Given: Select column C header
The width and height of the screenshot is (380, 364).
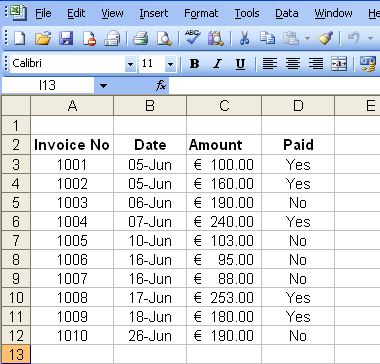Looking at the screenshot, I should pos(224,106).
